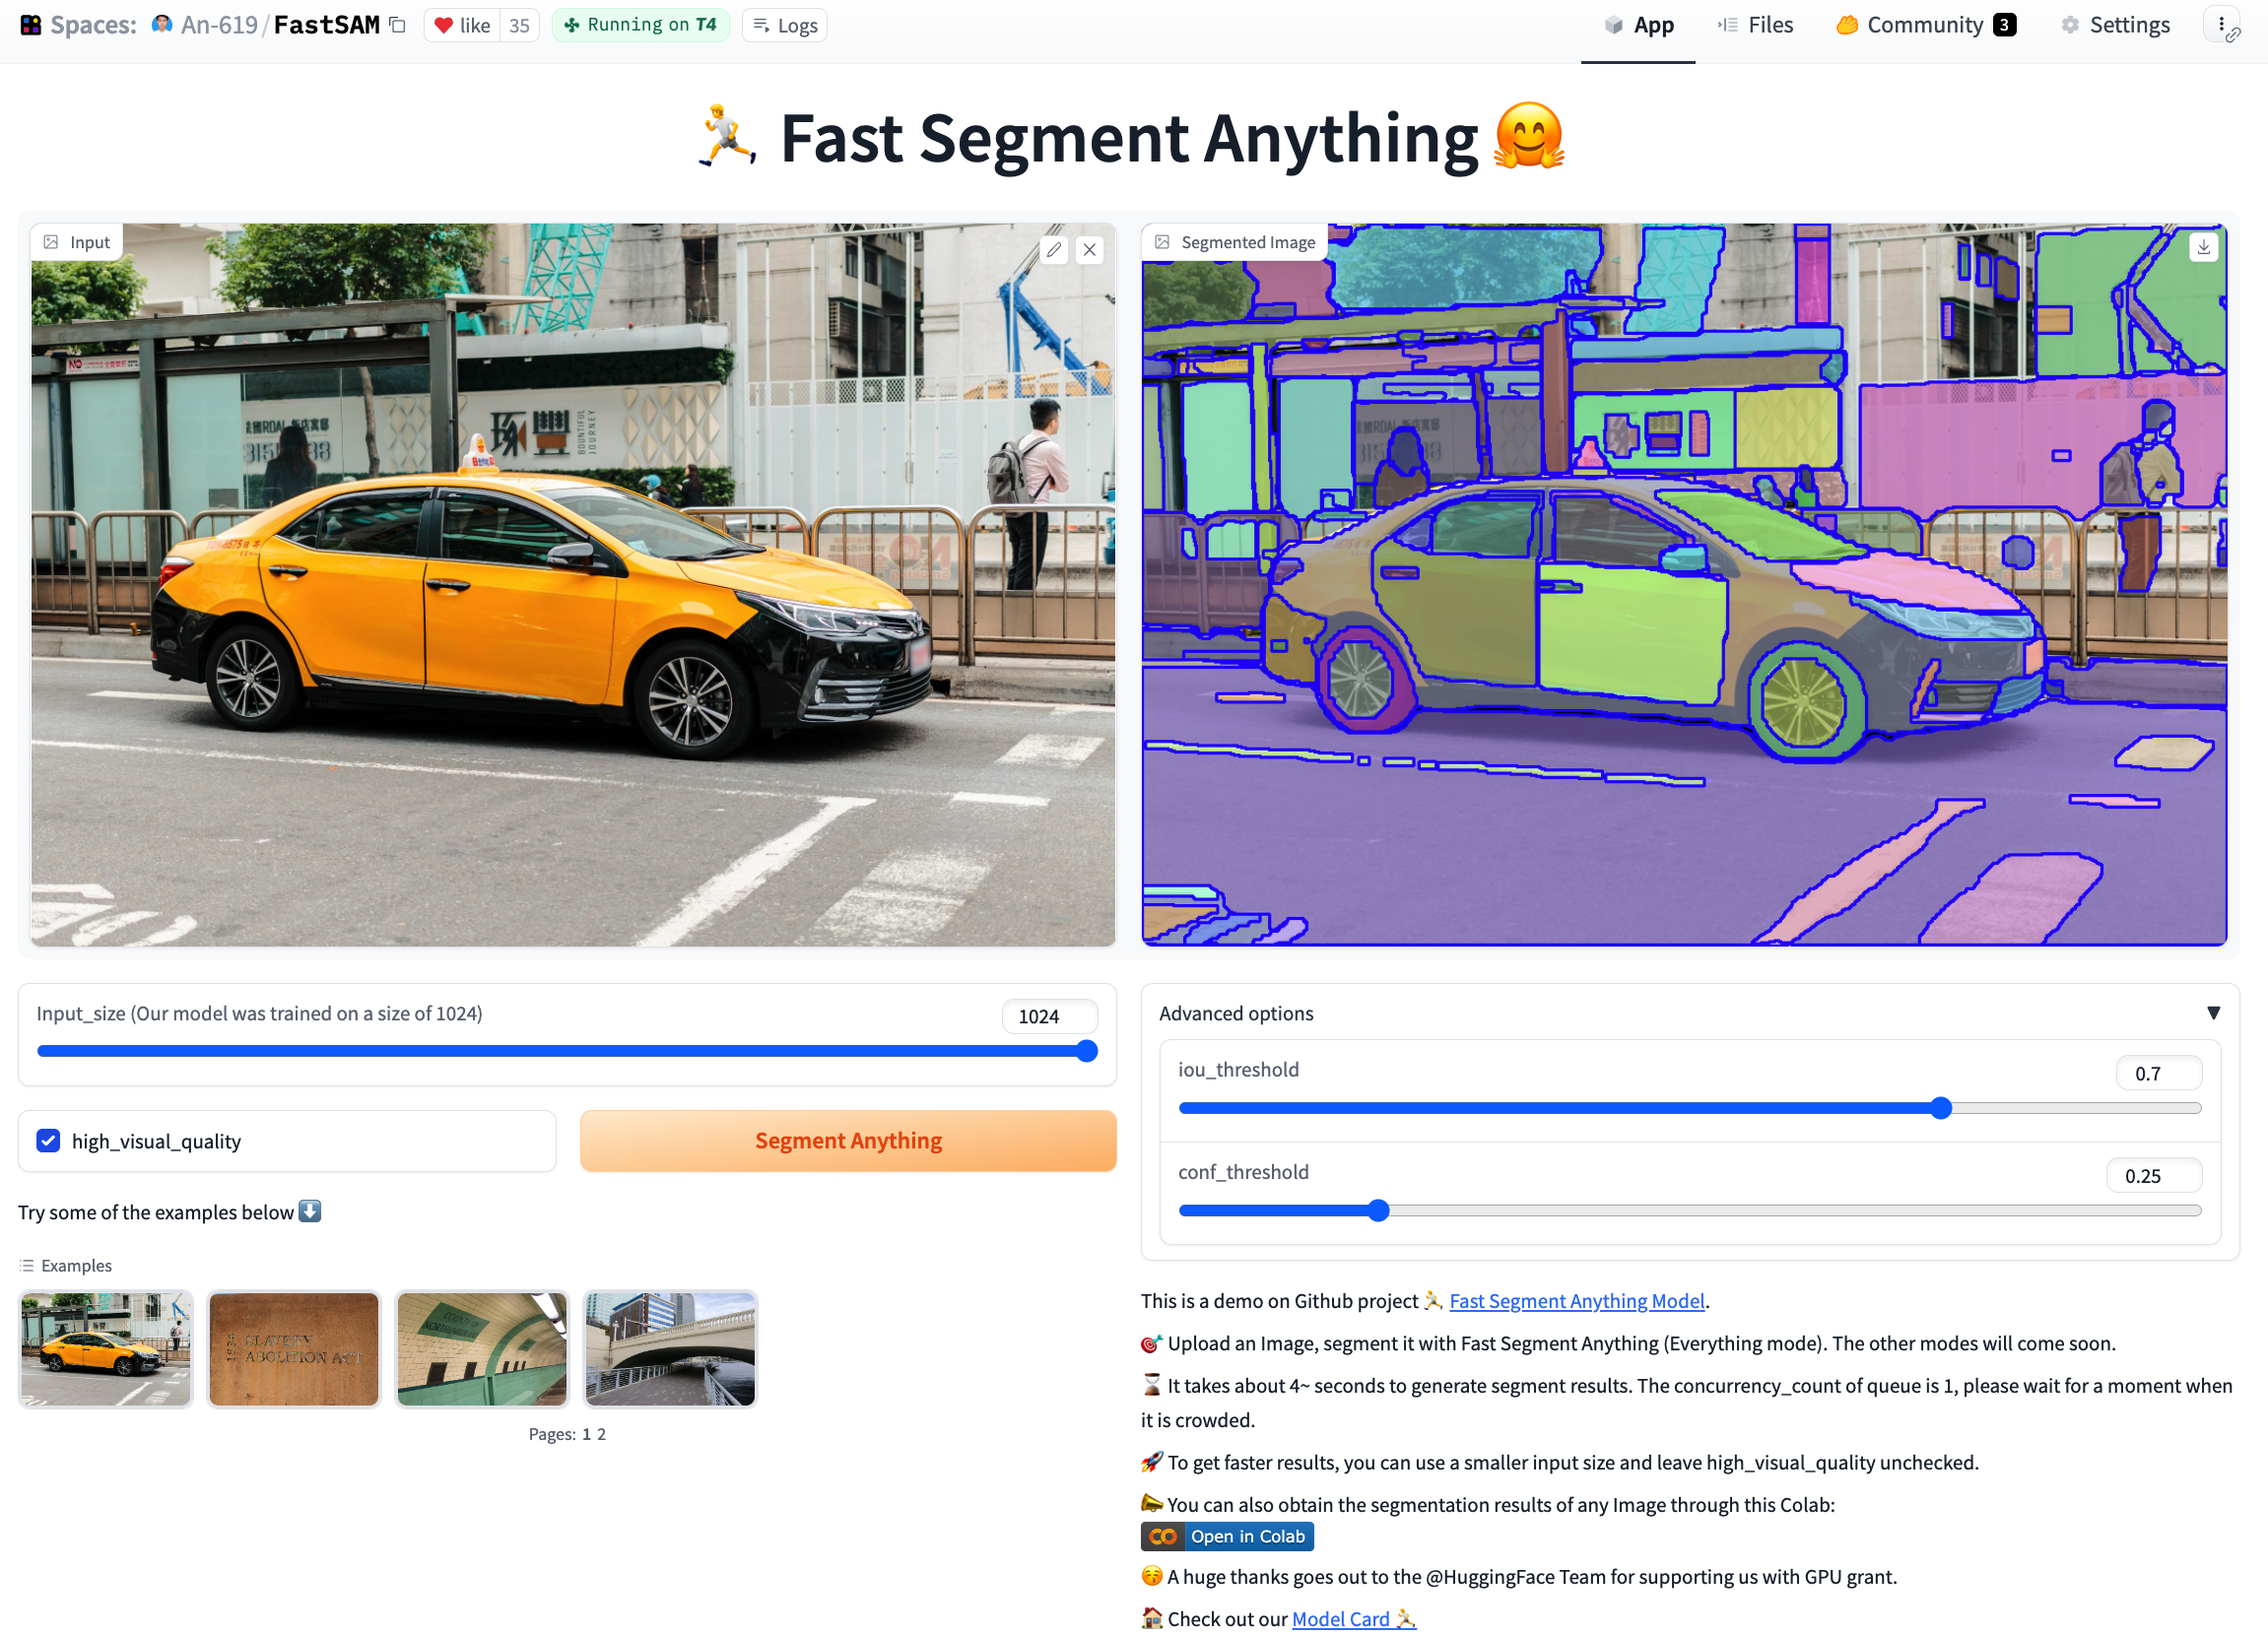Adjust the iou_threshold slider handle

[x=1941, y=1108]
